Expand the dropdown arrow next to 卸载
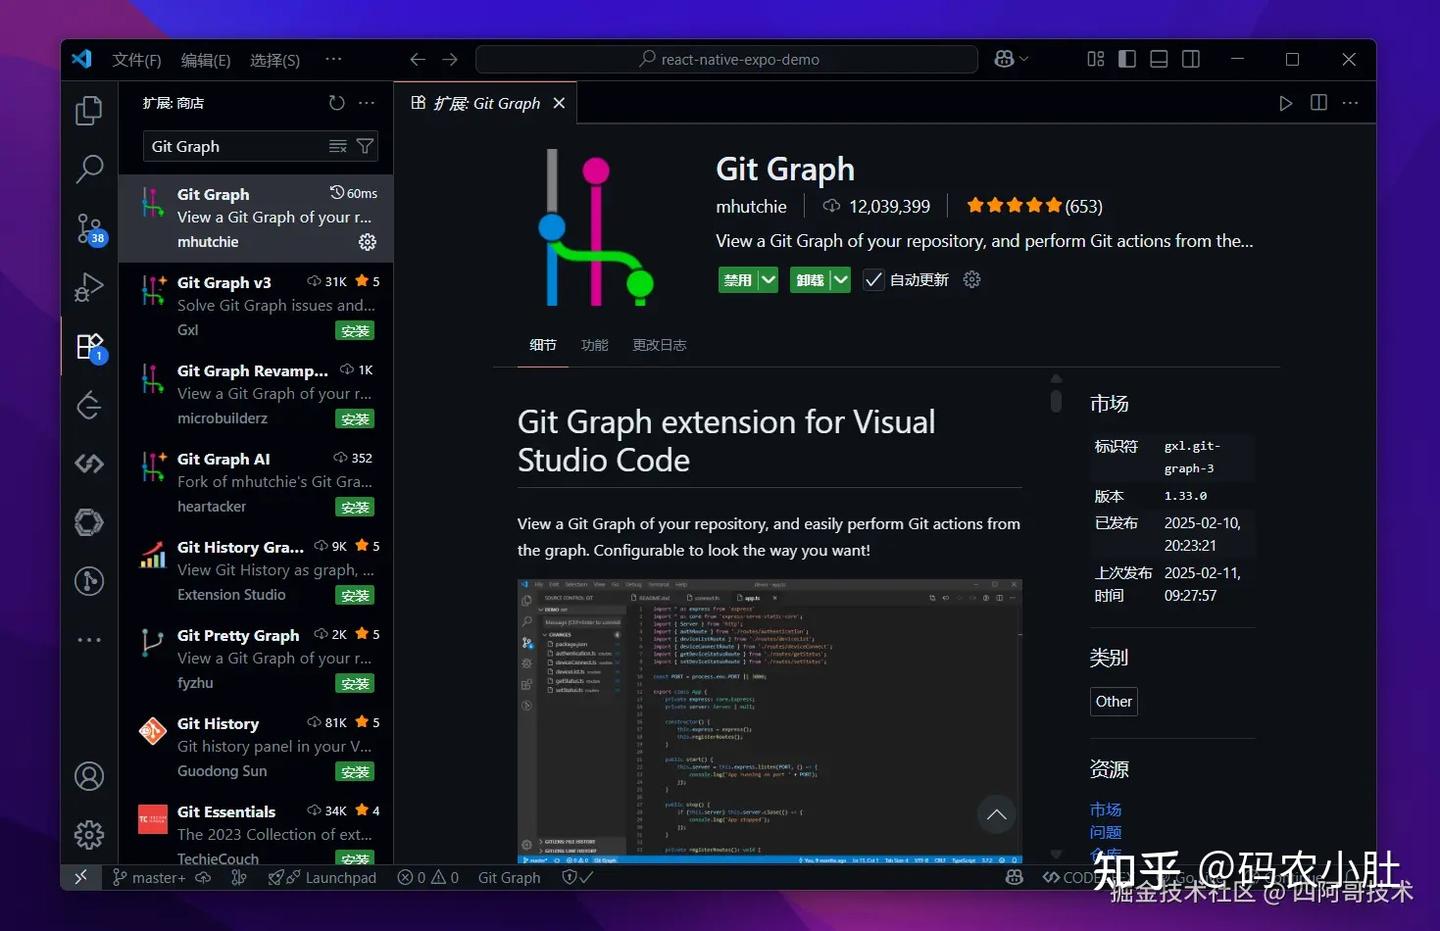 840,280
